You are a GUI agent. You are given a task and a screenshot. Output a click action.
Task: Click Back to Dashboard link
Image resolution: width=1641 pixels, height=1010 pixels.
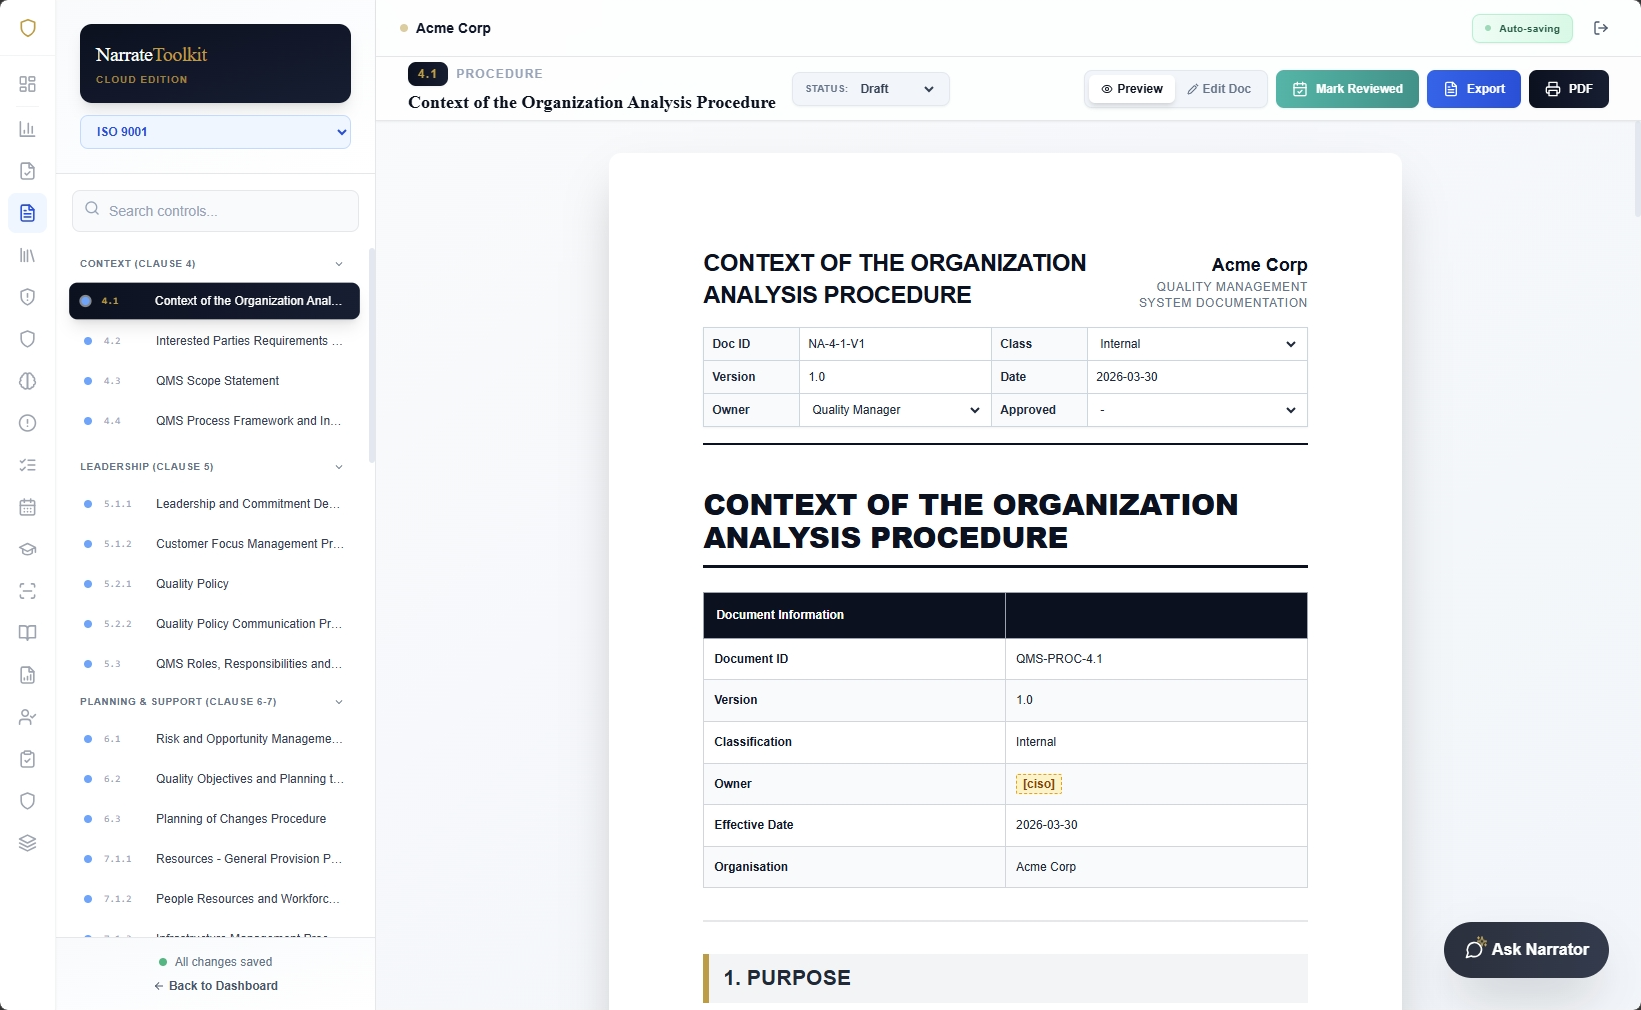tap(215, 986)
